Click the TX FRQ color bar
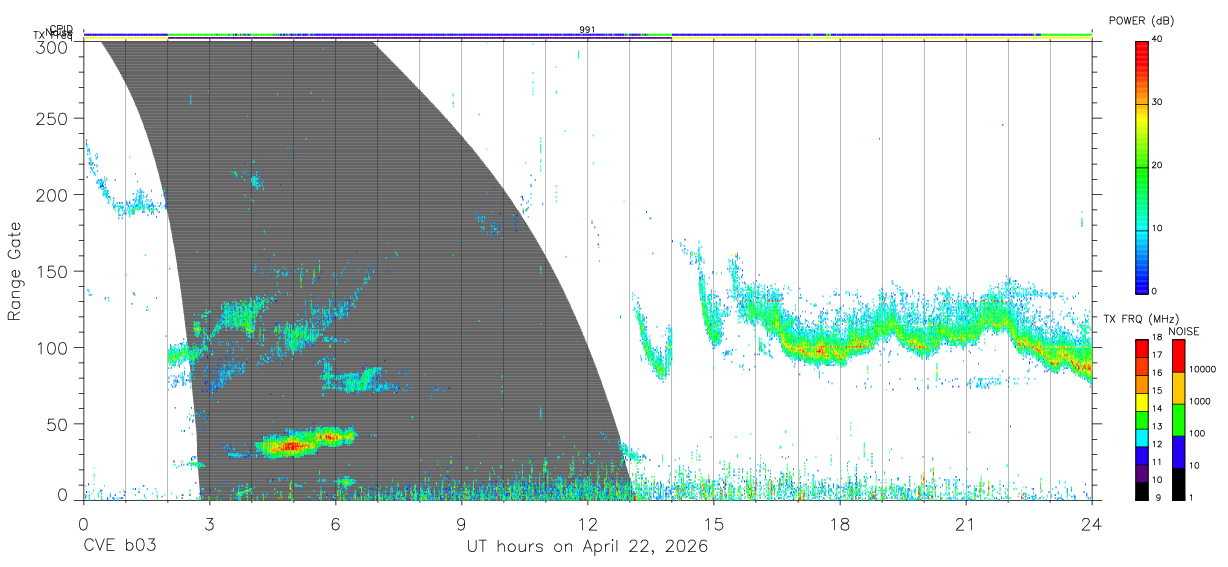The width and height of the screenshot is (1228, 567). tap(1141, 419)
